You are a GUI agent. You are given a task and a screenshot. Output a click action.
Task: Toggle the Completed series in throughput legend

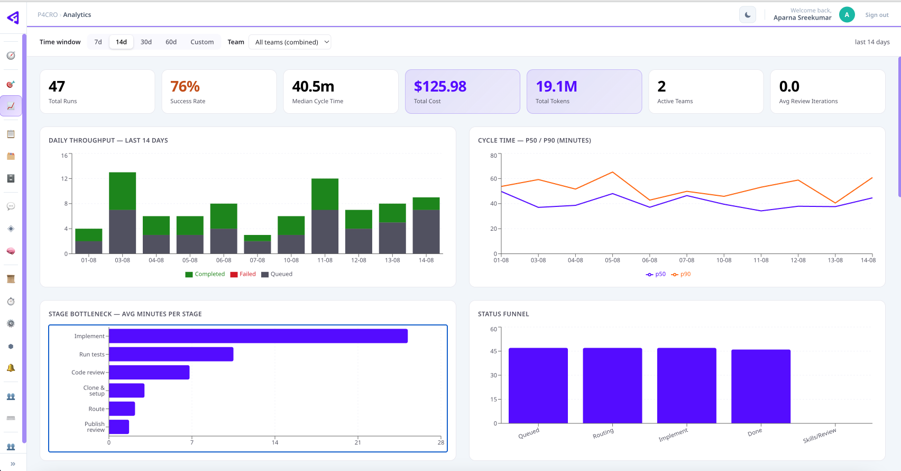(x=205, y=274)
